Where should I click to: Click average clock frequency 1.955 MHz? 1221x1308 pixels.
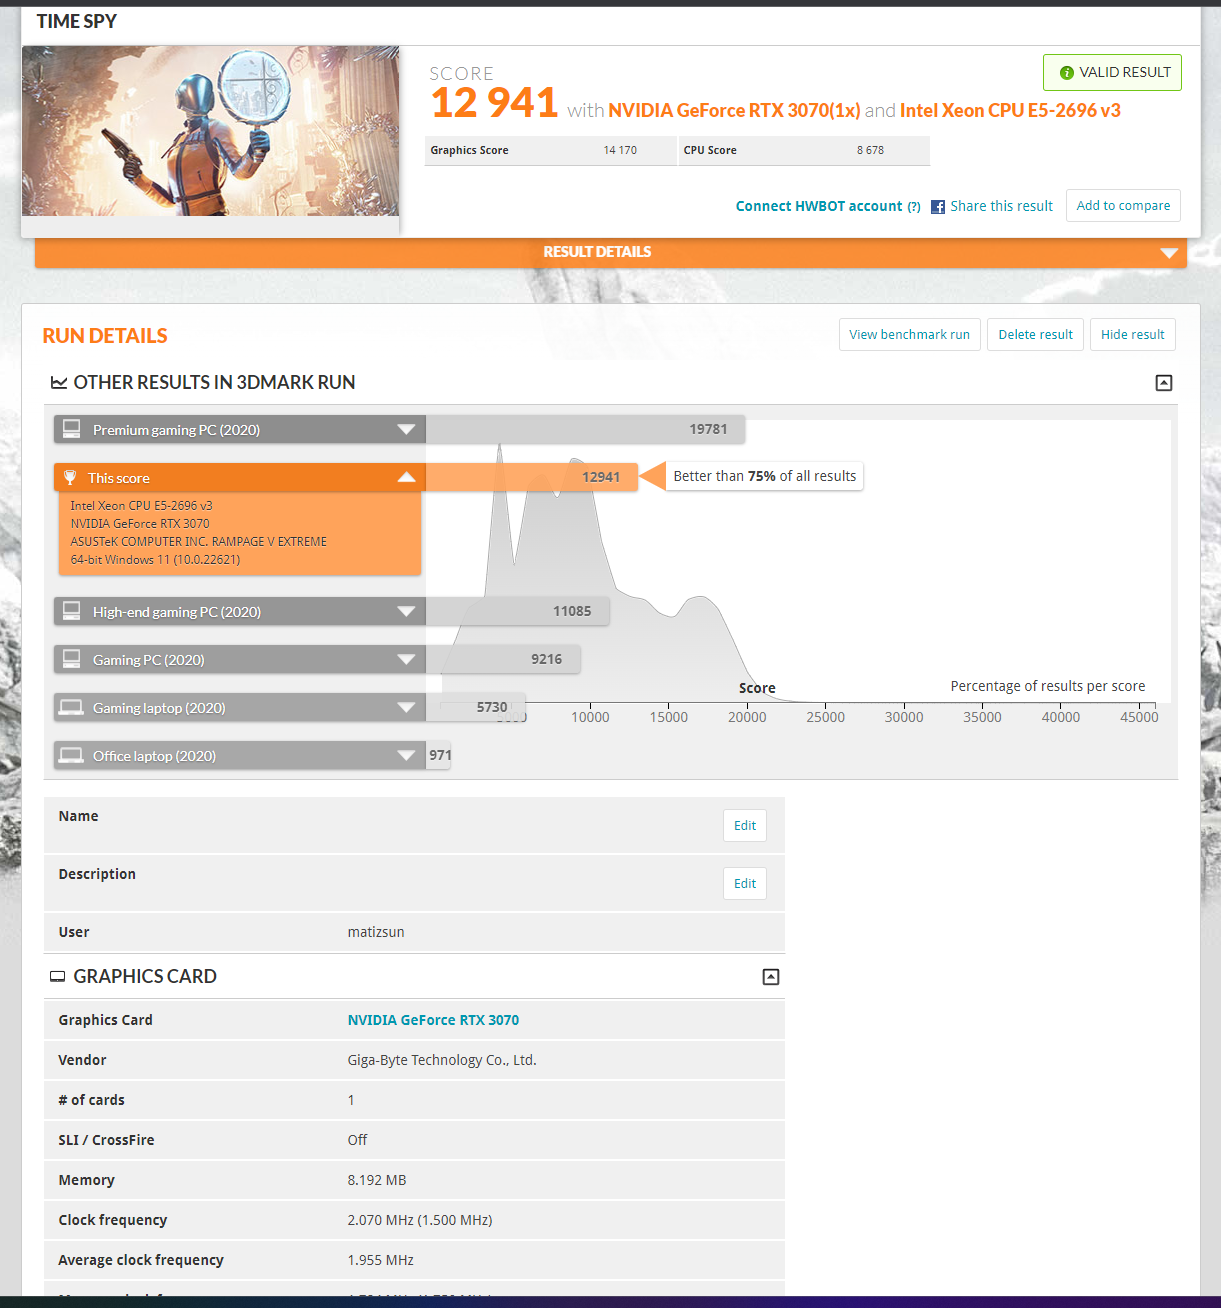[380, 1260]
